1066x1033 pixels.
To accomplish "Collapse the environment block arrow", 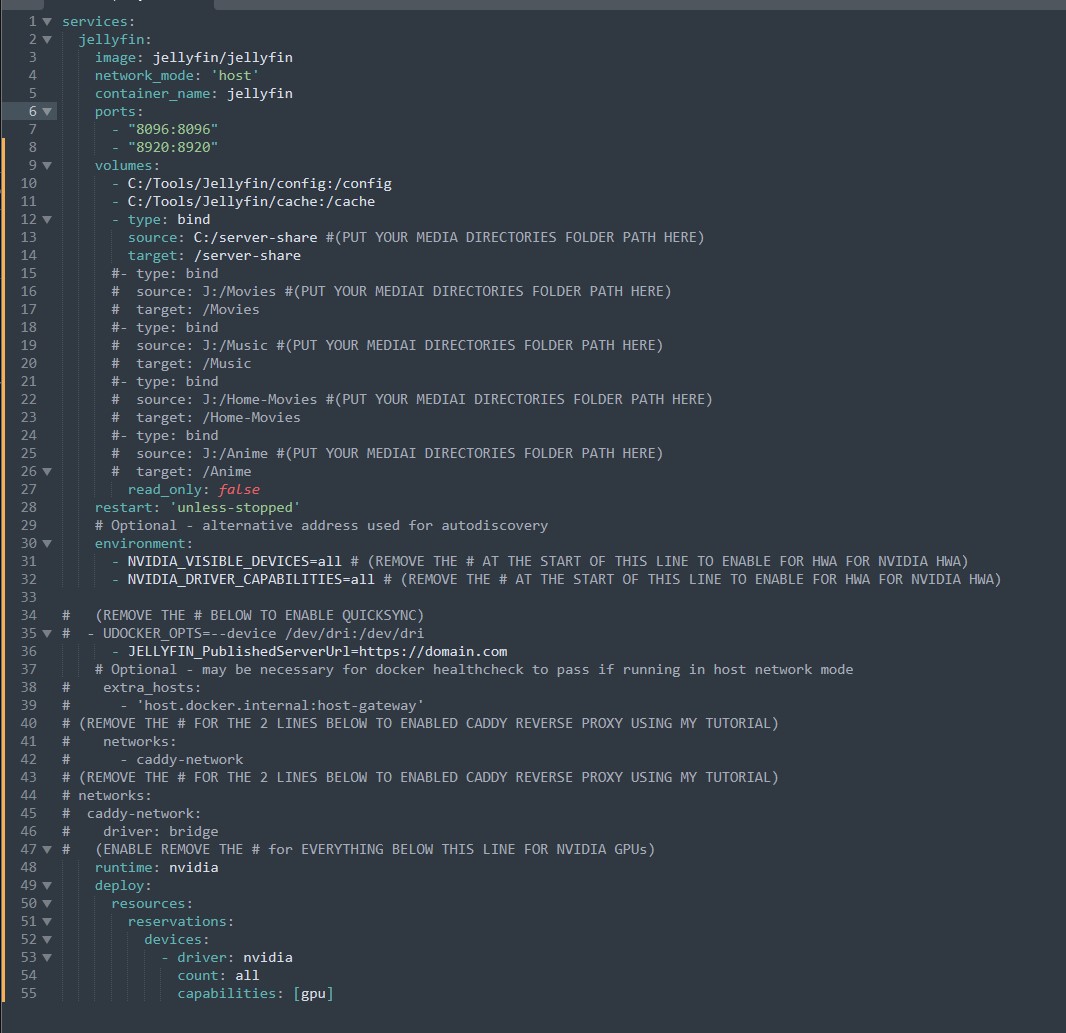I will click(x=47, y=543).
